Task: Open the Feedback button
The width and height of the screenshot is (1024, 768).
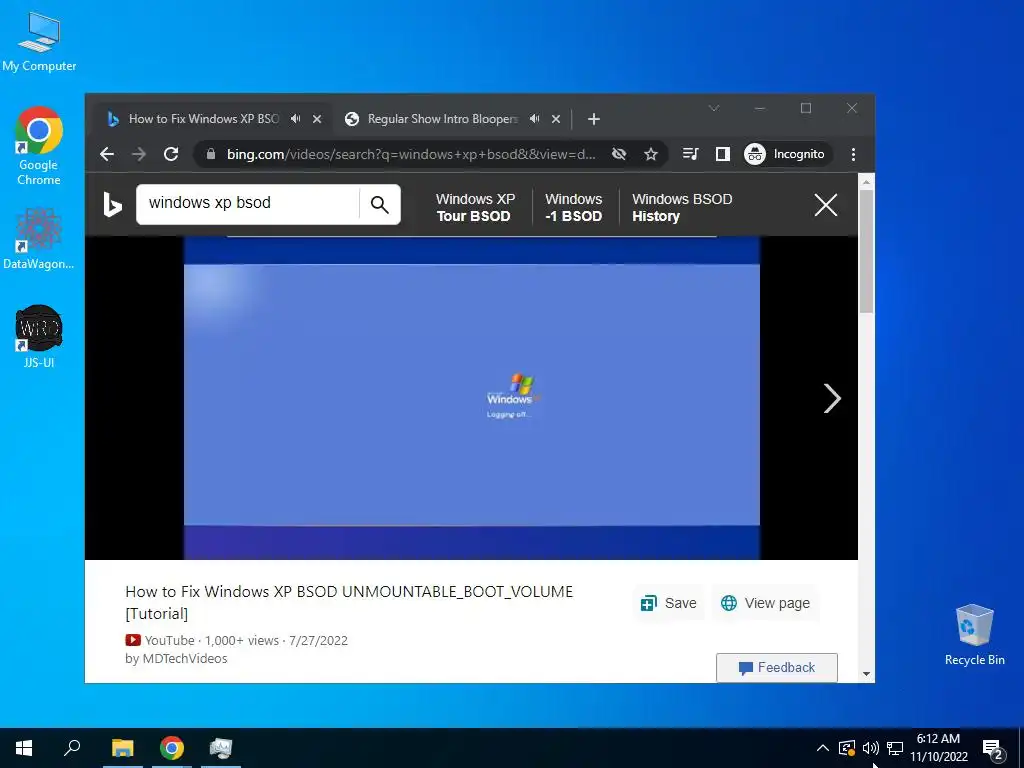Action: click(776, 667)
